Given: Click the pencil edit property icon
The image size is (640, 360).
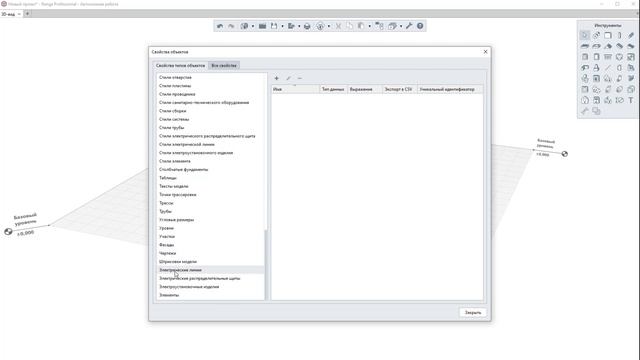Looking at the screenshot, I should [289, 78].
